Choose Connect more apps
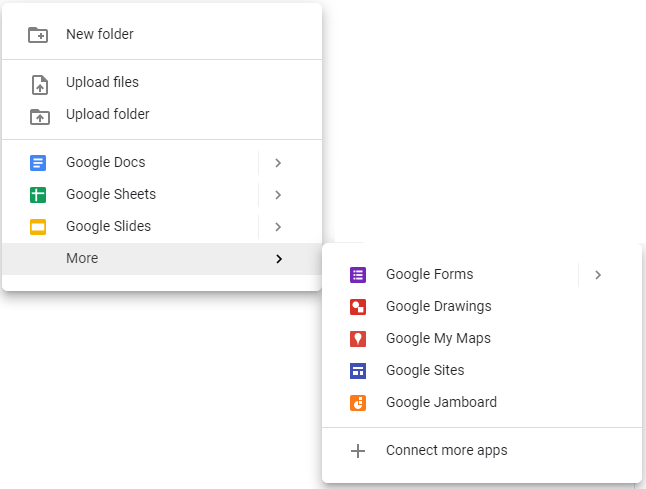This screenshot has height=489, width=646. [482, 451]
